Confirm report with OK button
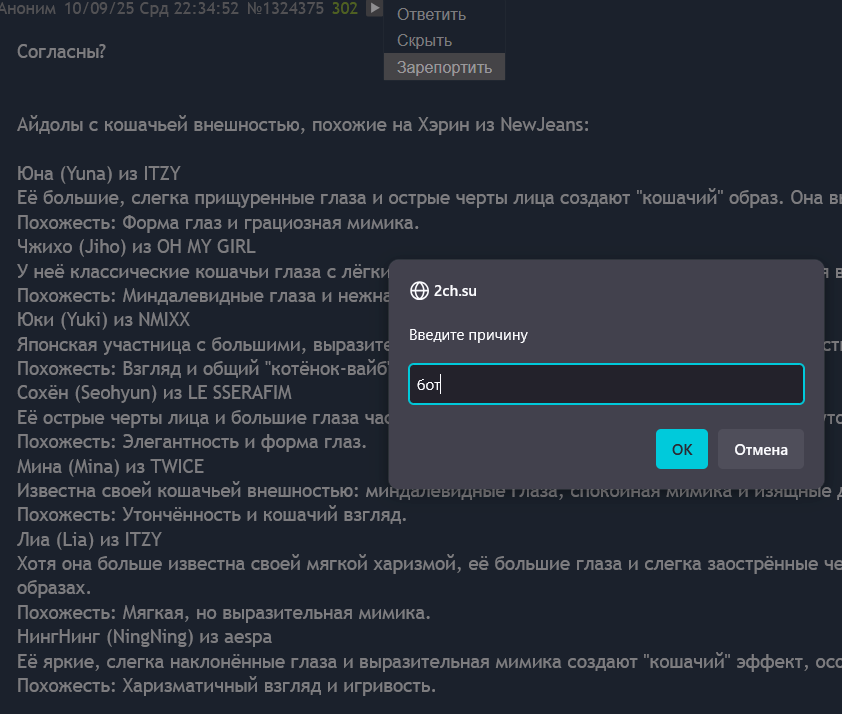The height and width of the screenshot is (714, 842). [x=681, y=449]
